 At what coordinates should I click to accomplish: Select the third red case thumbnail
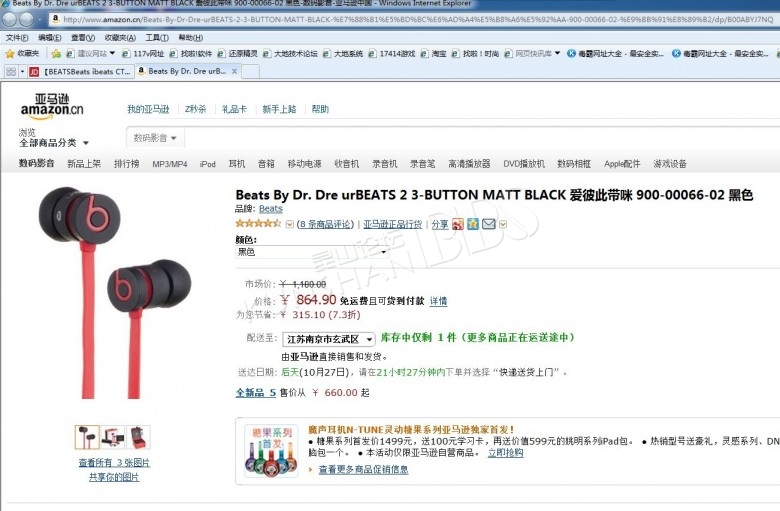[x=138, y=437]
